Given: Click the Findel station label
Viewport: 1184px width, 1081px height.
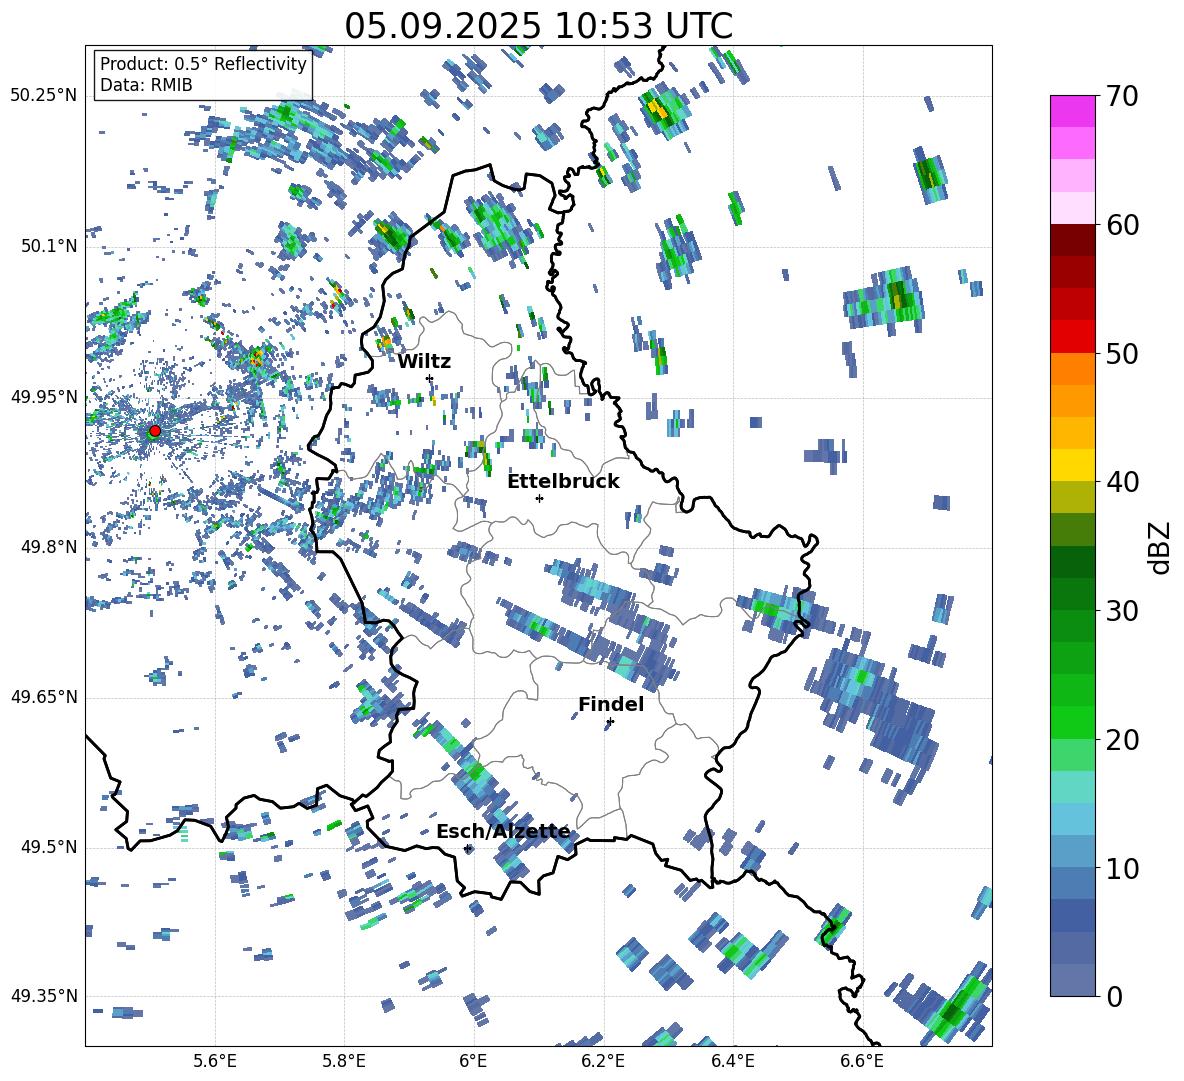Looking at the screenshot, I should pos(611,704).
